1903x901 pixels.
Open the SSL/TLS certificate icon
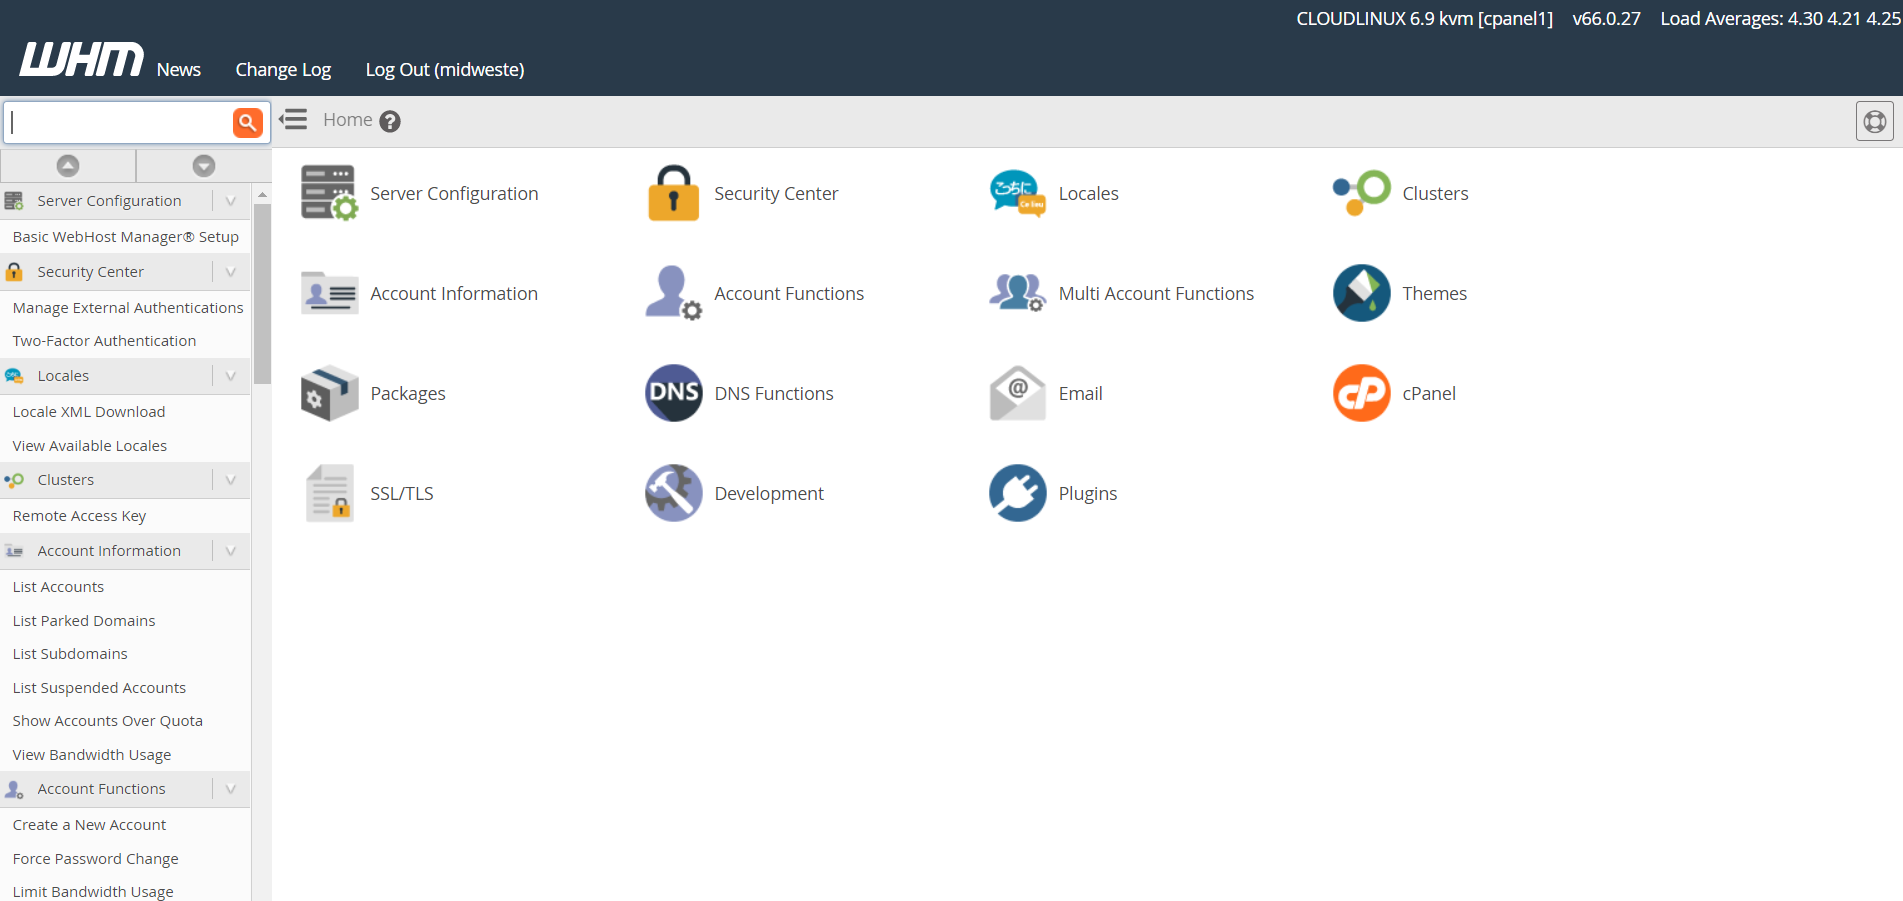329,493
